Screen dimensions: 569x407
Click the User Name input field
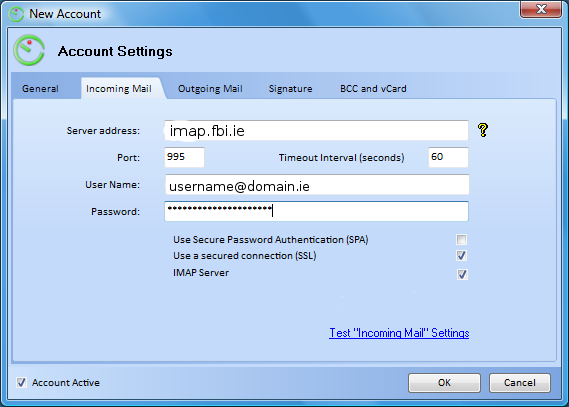point(317,185)
